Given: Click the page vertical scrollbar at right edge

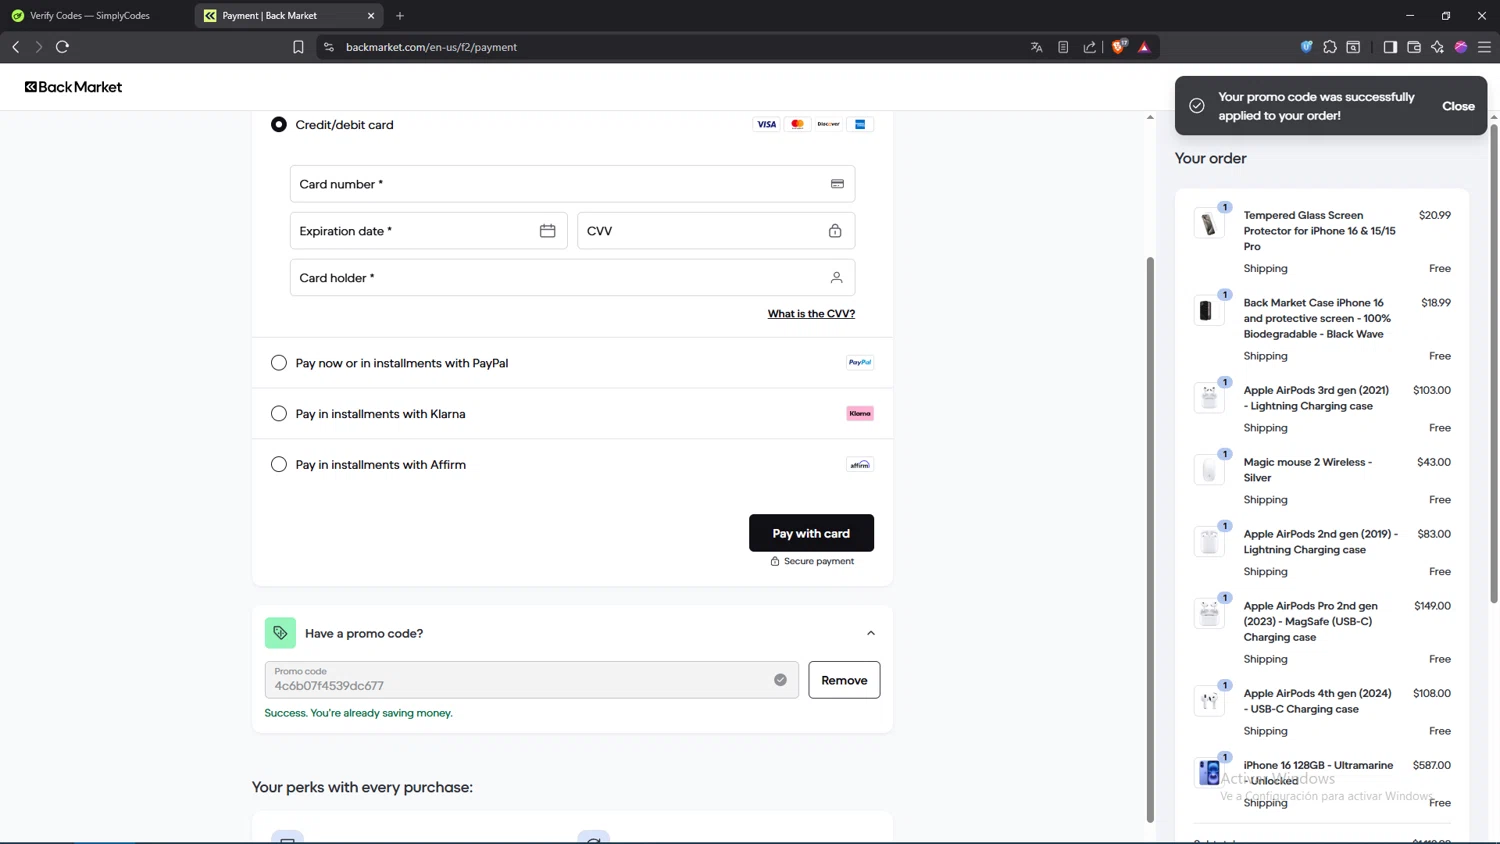Looking at the screenshot, I should tap(1494, 363).
